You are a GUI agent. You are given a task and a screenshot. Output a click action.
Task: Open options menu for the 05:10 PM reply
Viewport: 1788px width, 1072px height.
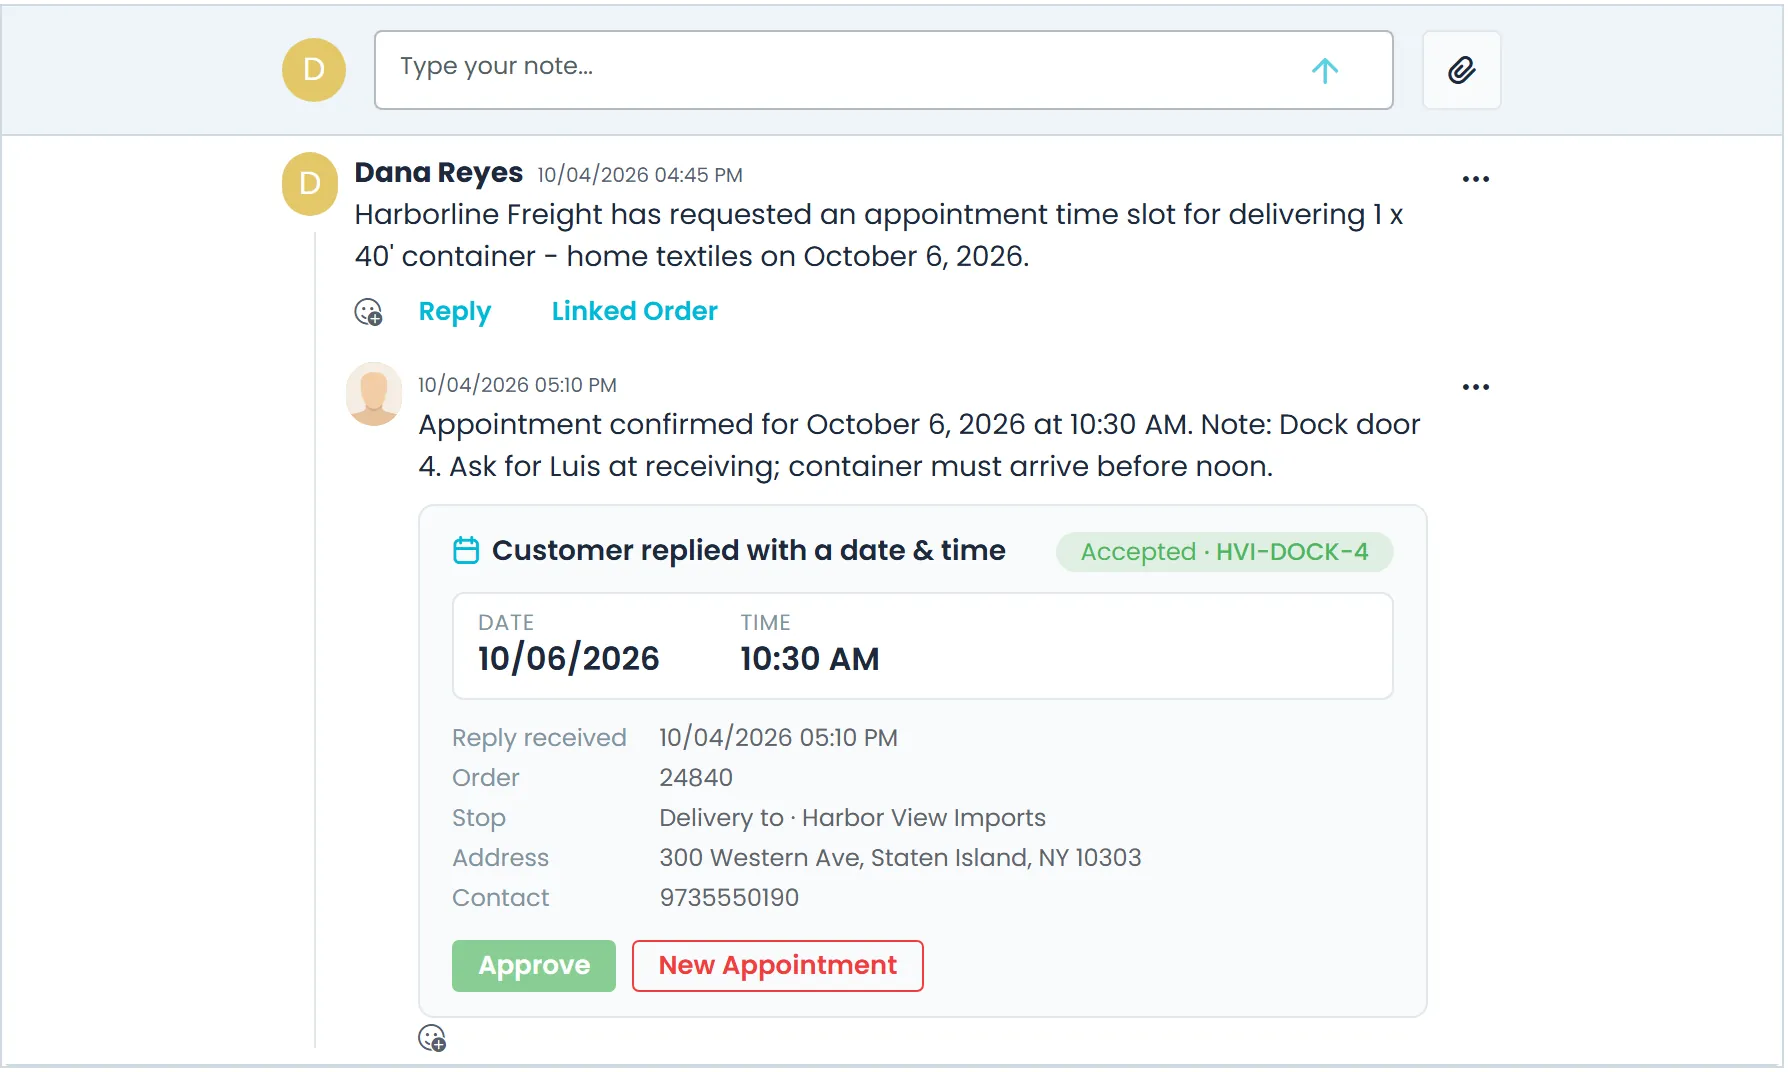pyautogui.click(x=1475, y=387)
